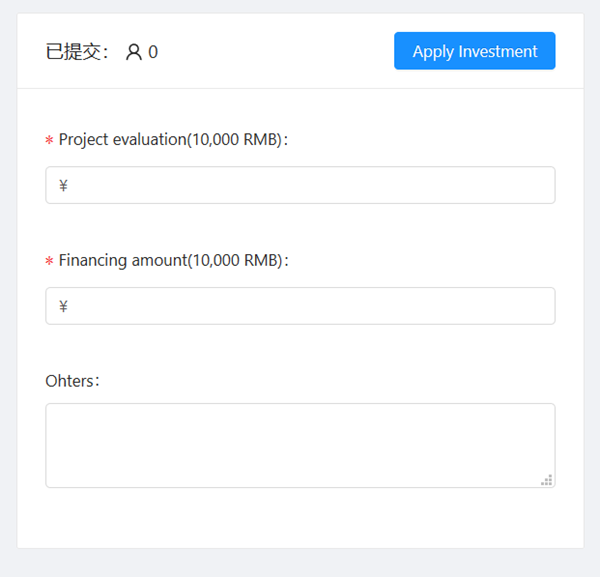Screen dimensions: 600x577
Task: Click the Apply Investment button
Action: [x=474, y=51]
